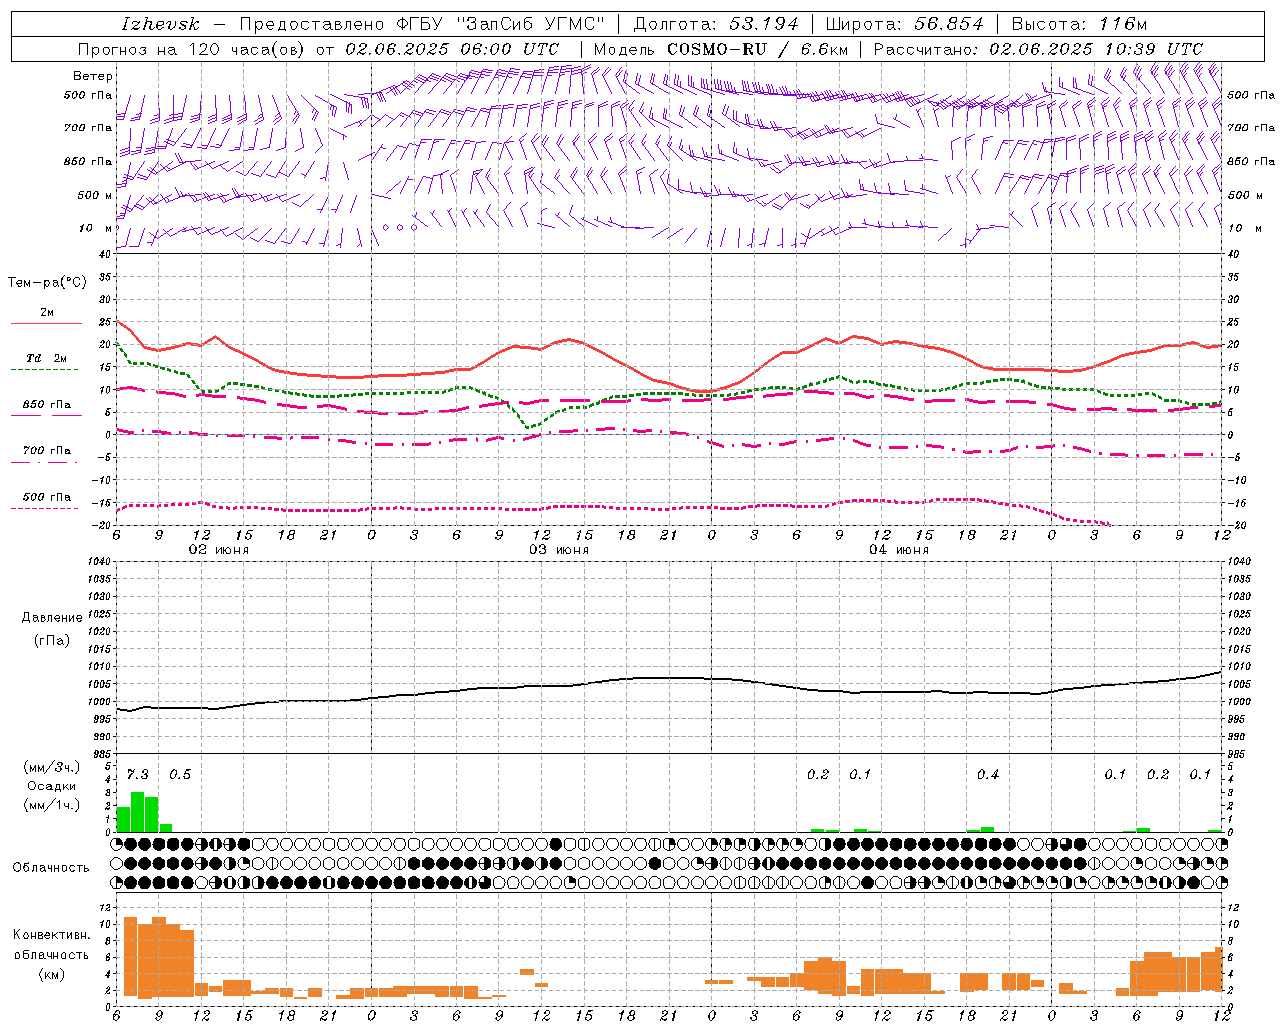Click the 0.4 precipitation total value

988,775
